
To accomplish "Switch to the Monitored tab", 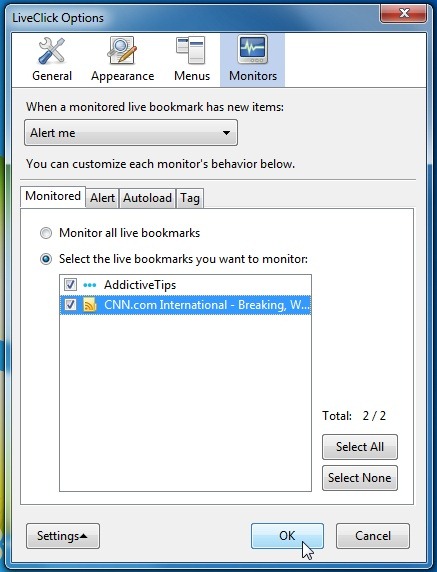I will point(53,197).
